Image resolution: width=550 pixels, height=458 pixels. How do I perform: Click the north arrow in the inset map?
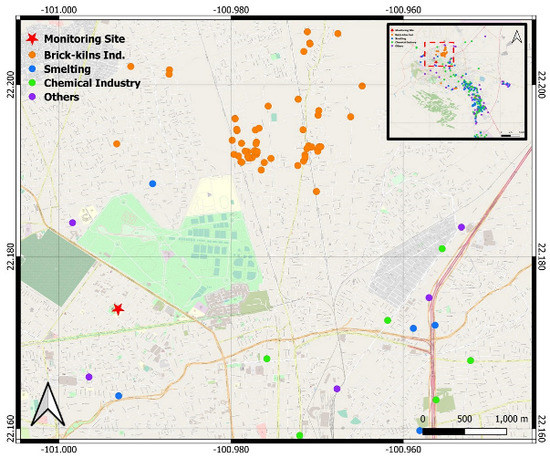(x=517, y=37)
